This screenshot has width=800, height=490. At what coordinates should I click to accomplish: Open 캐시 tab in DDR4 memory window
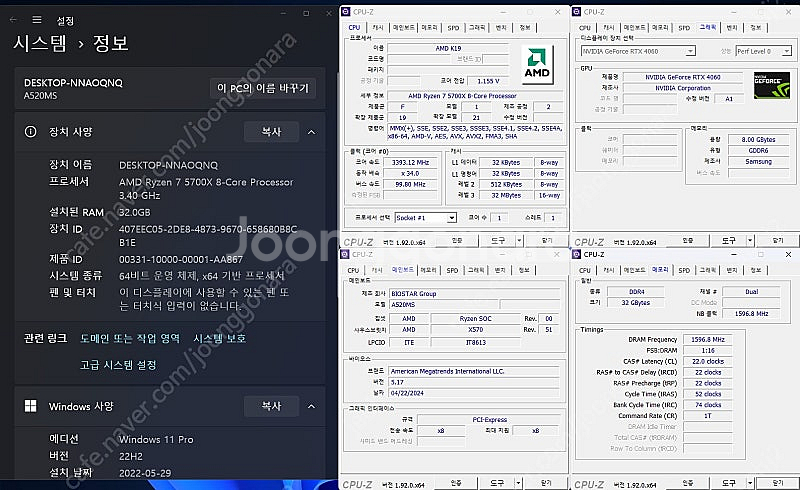pos(609,270)
